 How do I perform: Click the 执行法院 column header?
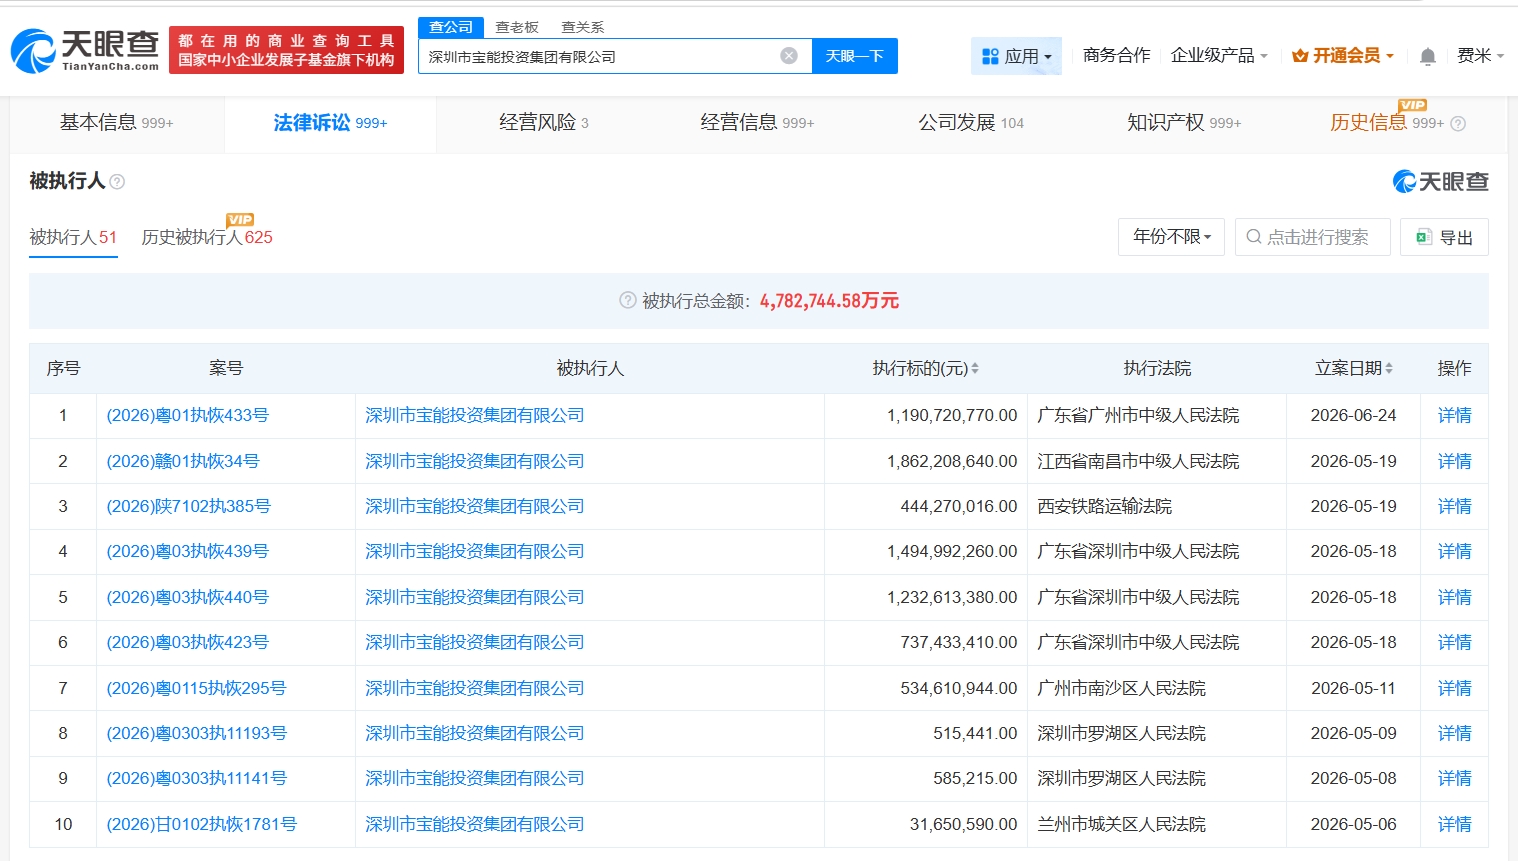point(1157,369)
